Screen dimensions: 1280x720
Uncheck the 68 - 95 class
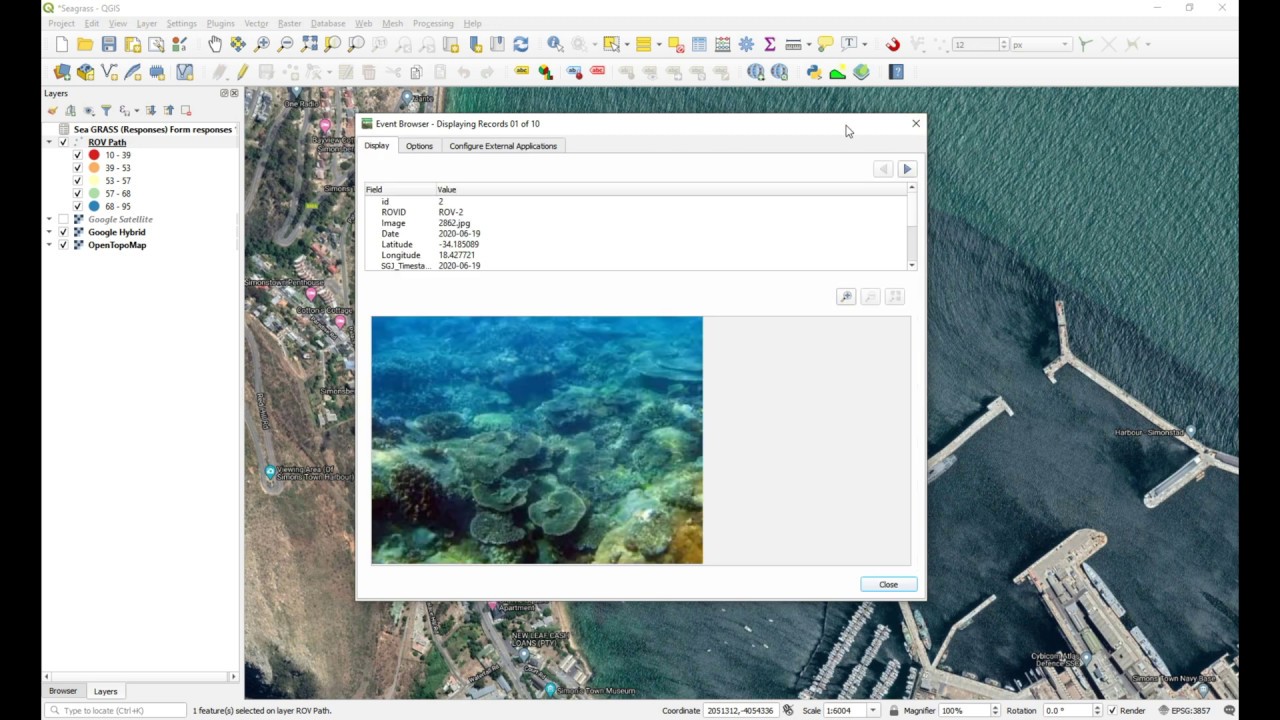(x=77, y=206)
